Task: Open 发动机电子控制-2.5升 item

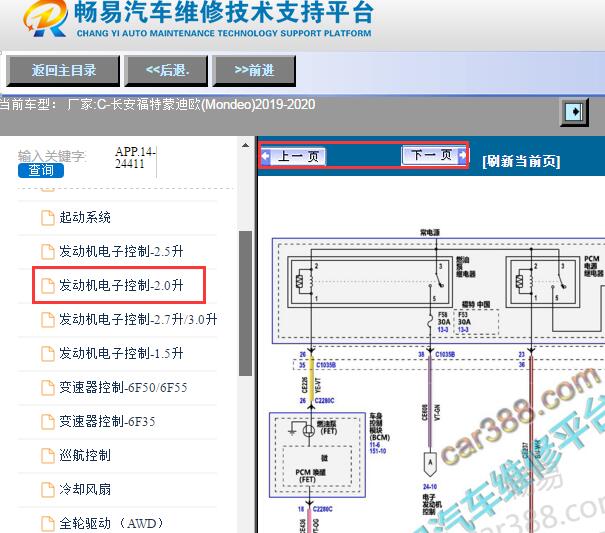Action: (x=121, y=251)
